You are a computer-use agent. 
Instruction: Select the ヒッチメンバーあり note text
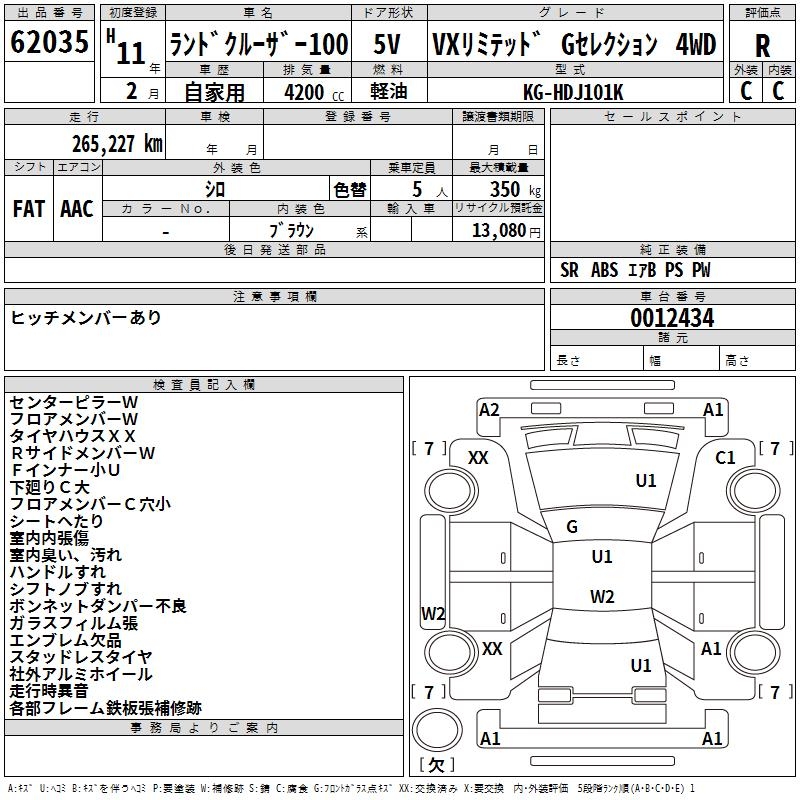click(x=86, y=318)
